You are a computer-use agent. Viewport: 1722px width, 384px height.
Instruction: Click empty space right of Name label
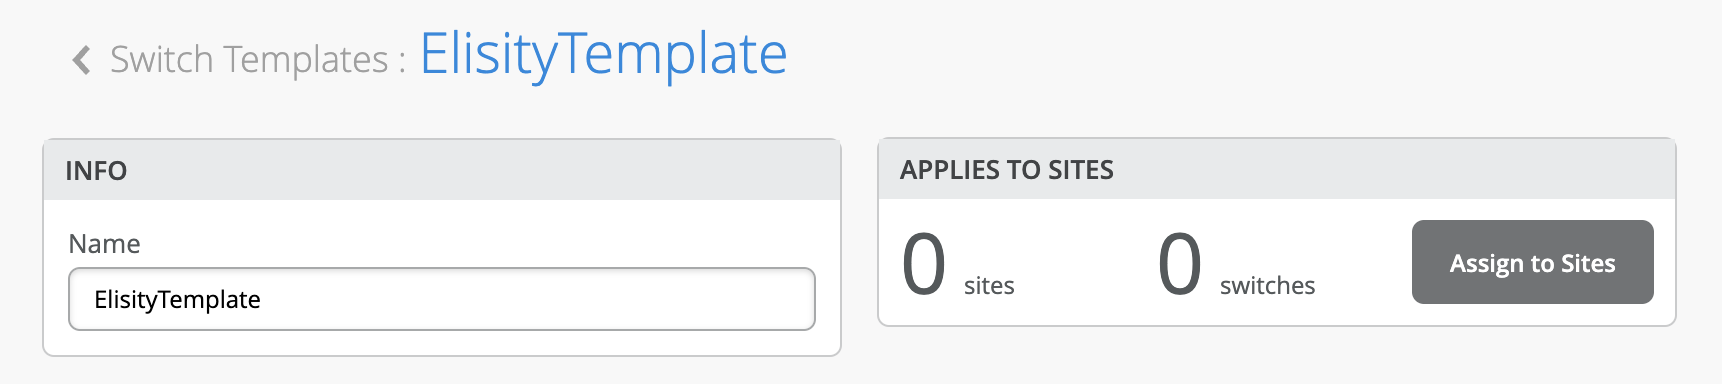(480, 244)
